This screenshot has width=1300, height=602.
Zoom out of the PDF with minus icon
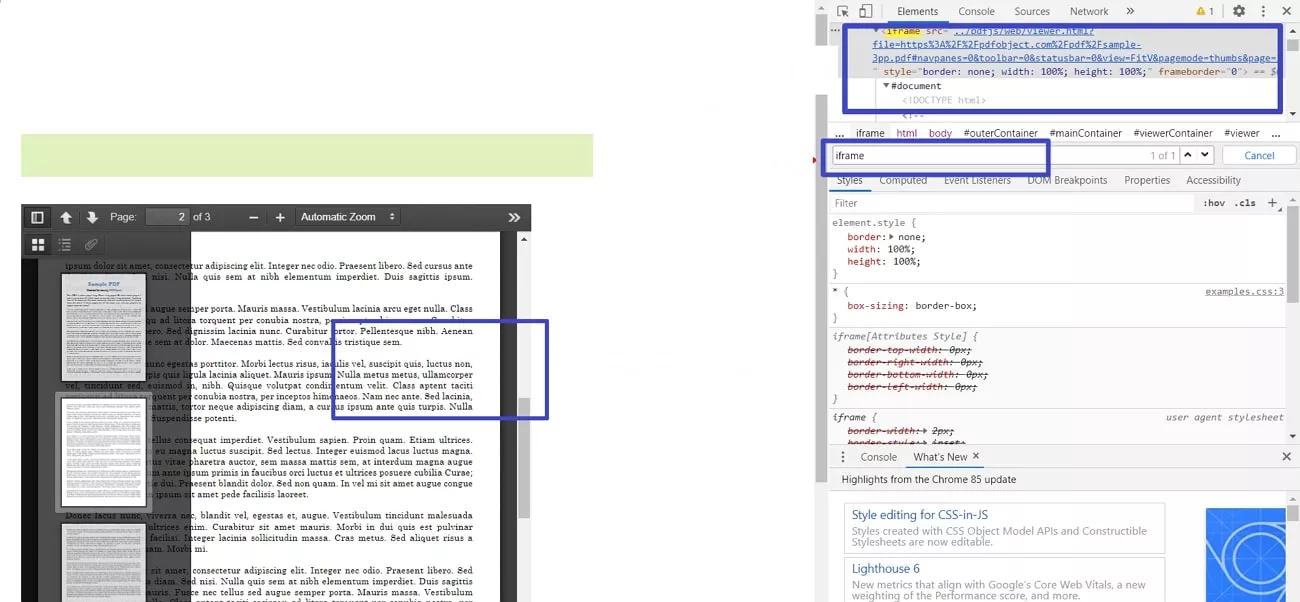click(x=253, y=217)
